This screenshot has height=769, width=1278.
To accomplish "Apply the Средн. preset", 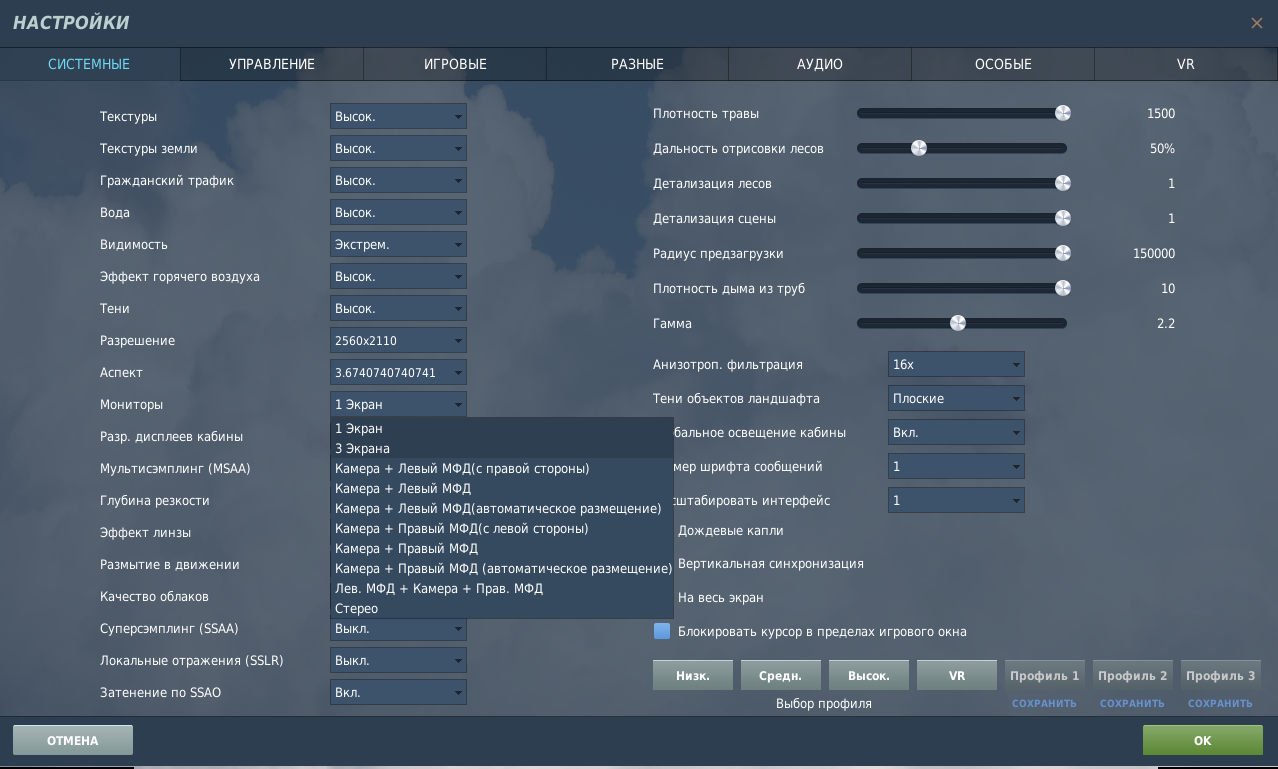I will point(781,675).
